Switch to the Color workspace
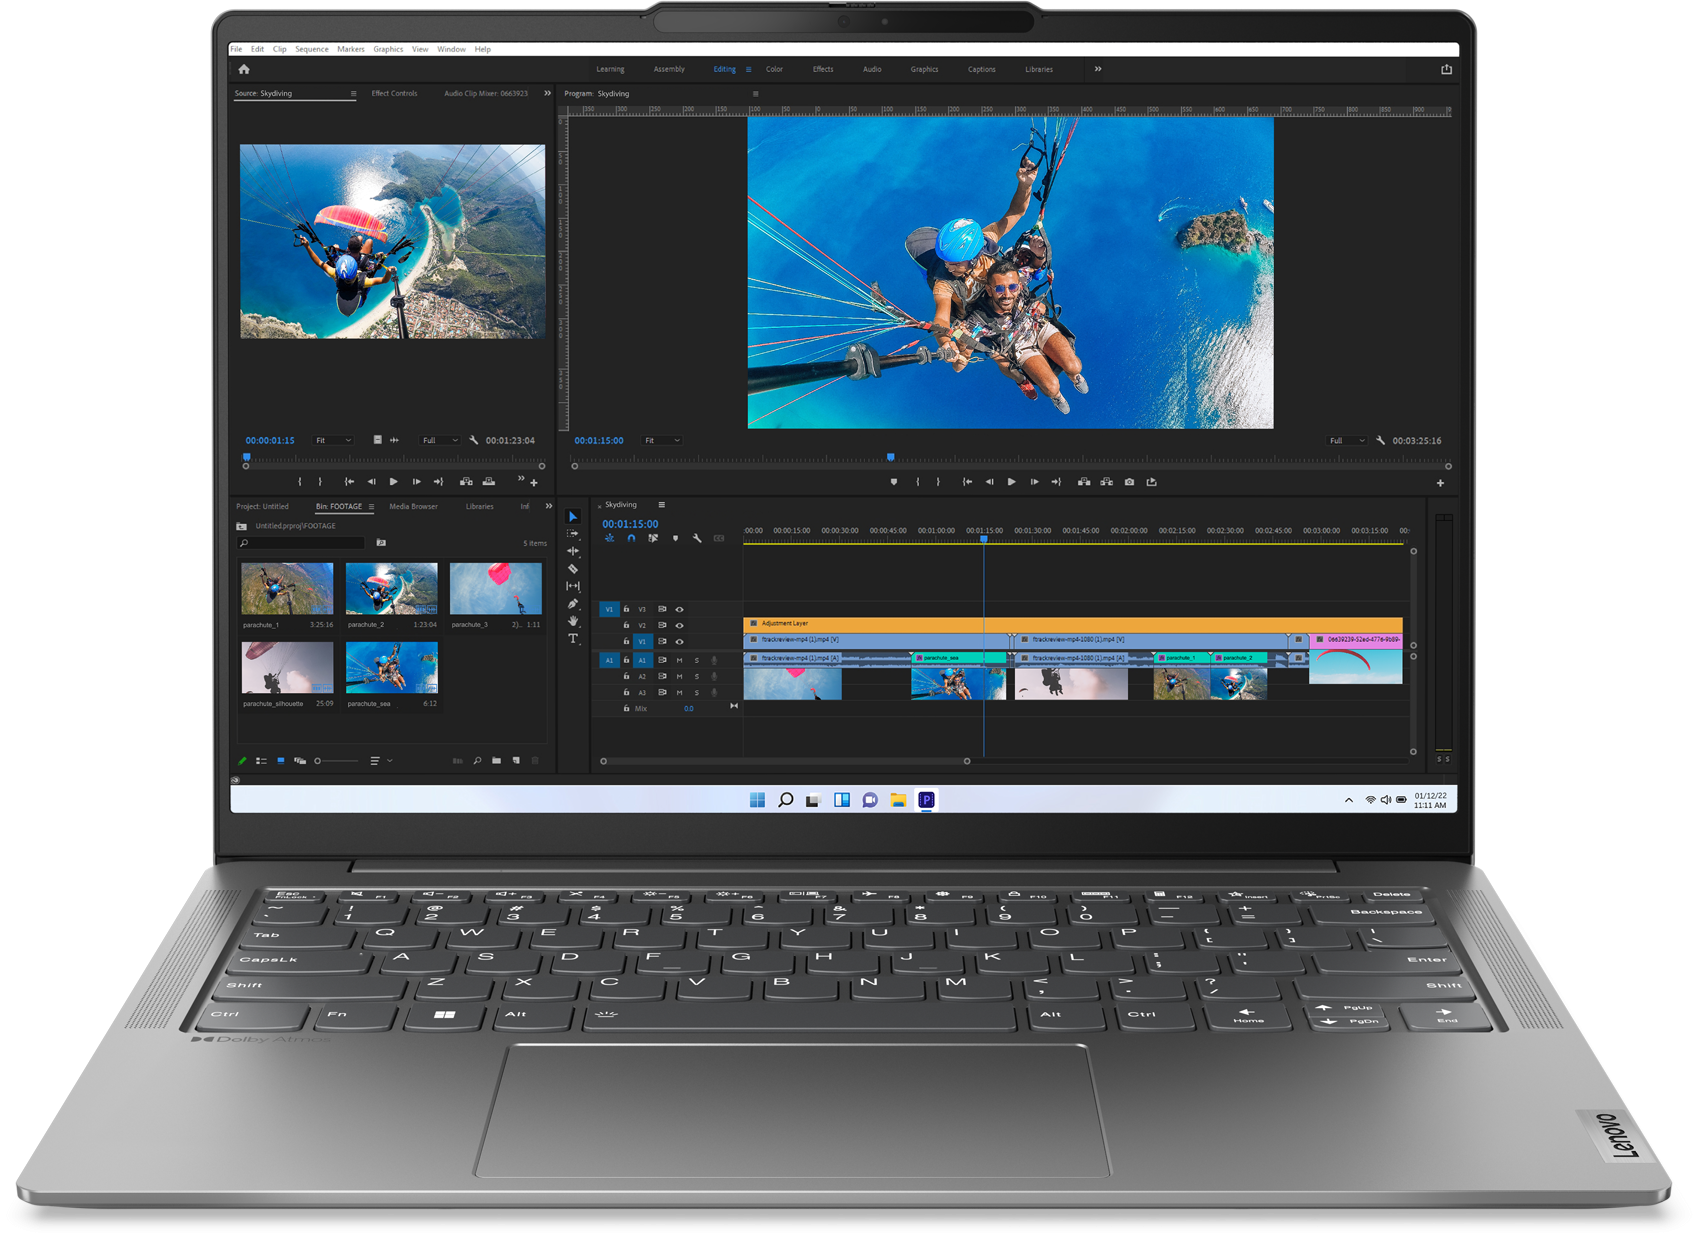The height and width of the screenshot is (1236, 1699). (774, 69)
